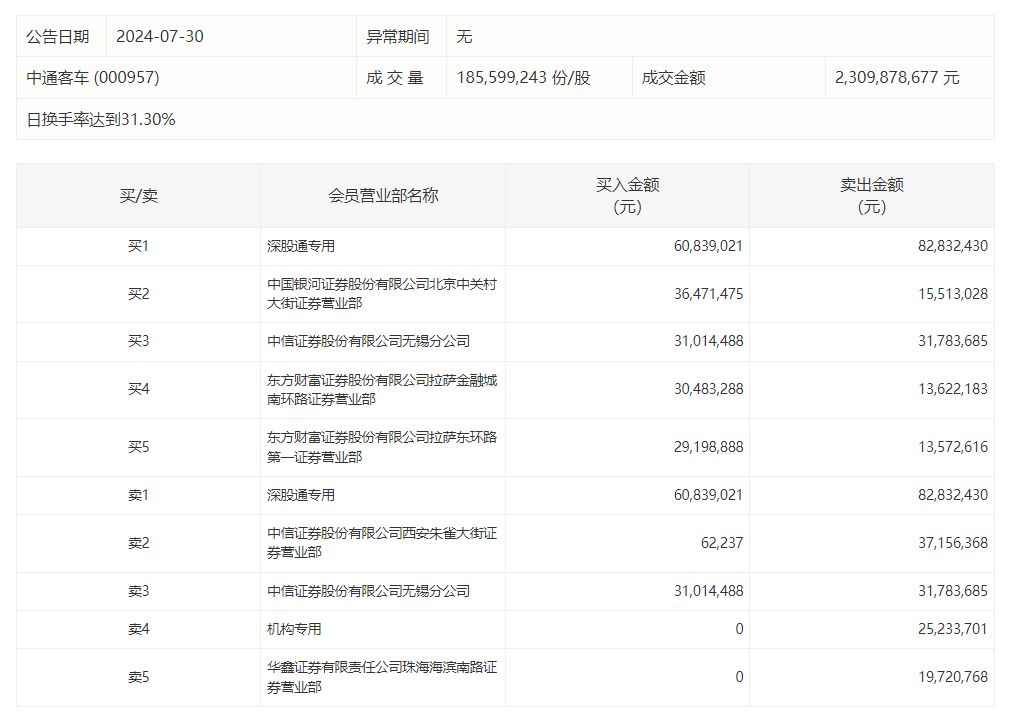Select volume value 185,599,243 份/股
1016x724 pixels.
(x=524, y=78)
